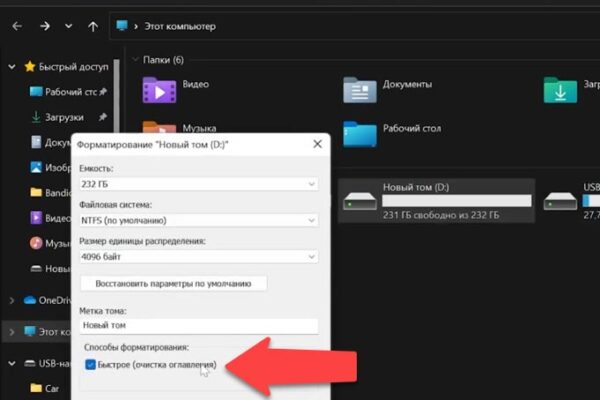Go up one folder level
Image resolution: width=600 pixels, height=400 pixels.
[93, 26]
